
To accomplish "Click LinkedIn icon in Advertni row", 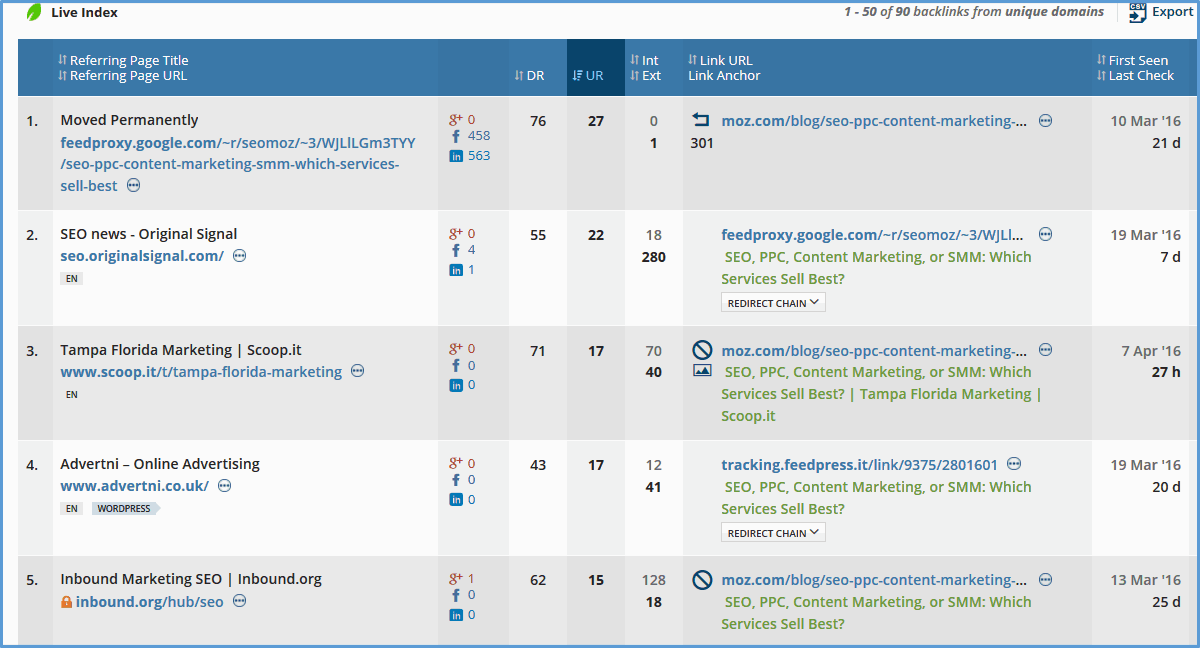I will point(456,500).
